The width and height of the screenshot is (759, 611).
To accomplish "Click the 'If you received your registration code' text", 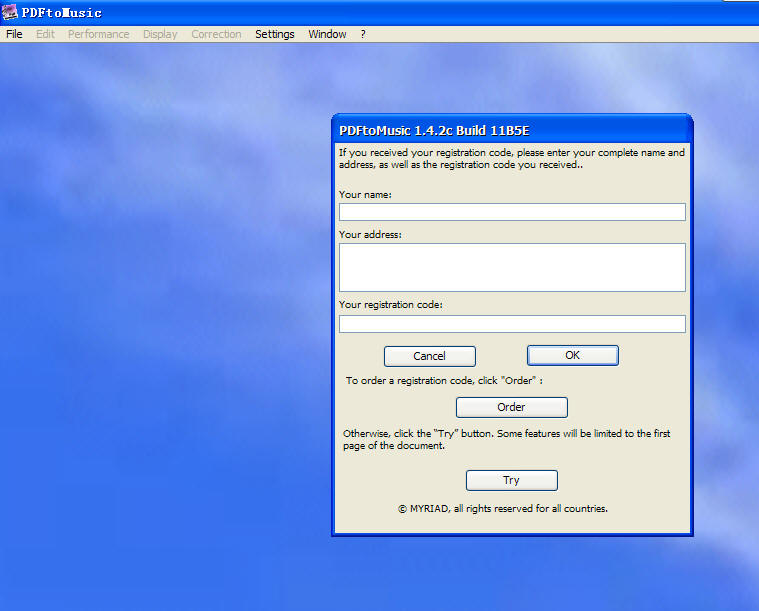I will coord(512,159).
